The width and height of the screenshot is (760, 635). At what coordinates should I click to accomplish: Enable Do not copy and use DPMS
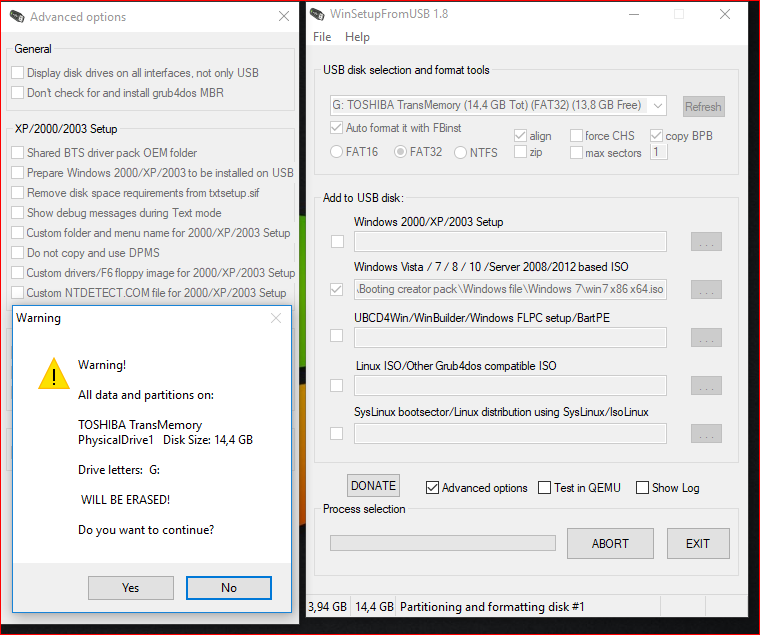click(x=18, y=253)
